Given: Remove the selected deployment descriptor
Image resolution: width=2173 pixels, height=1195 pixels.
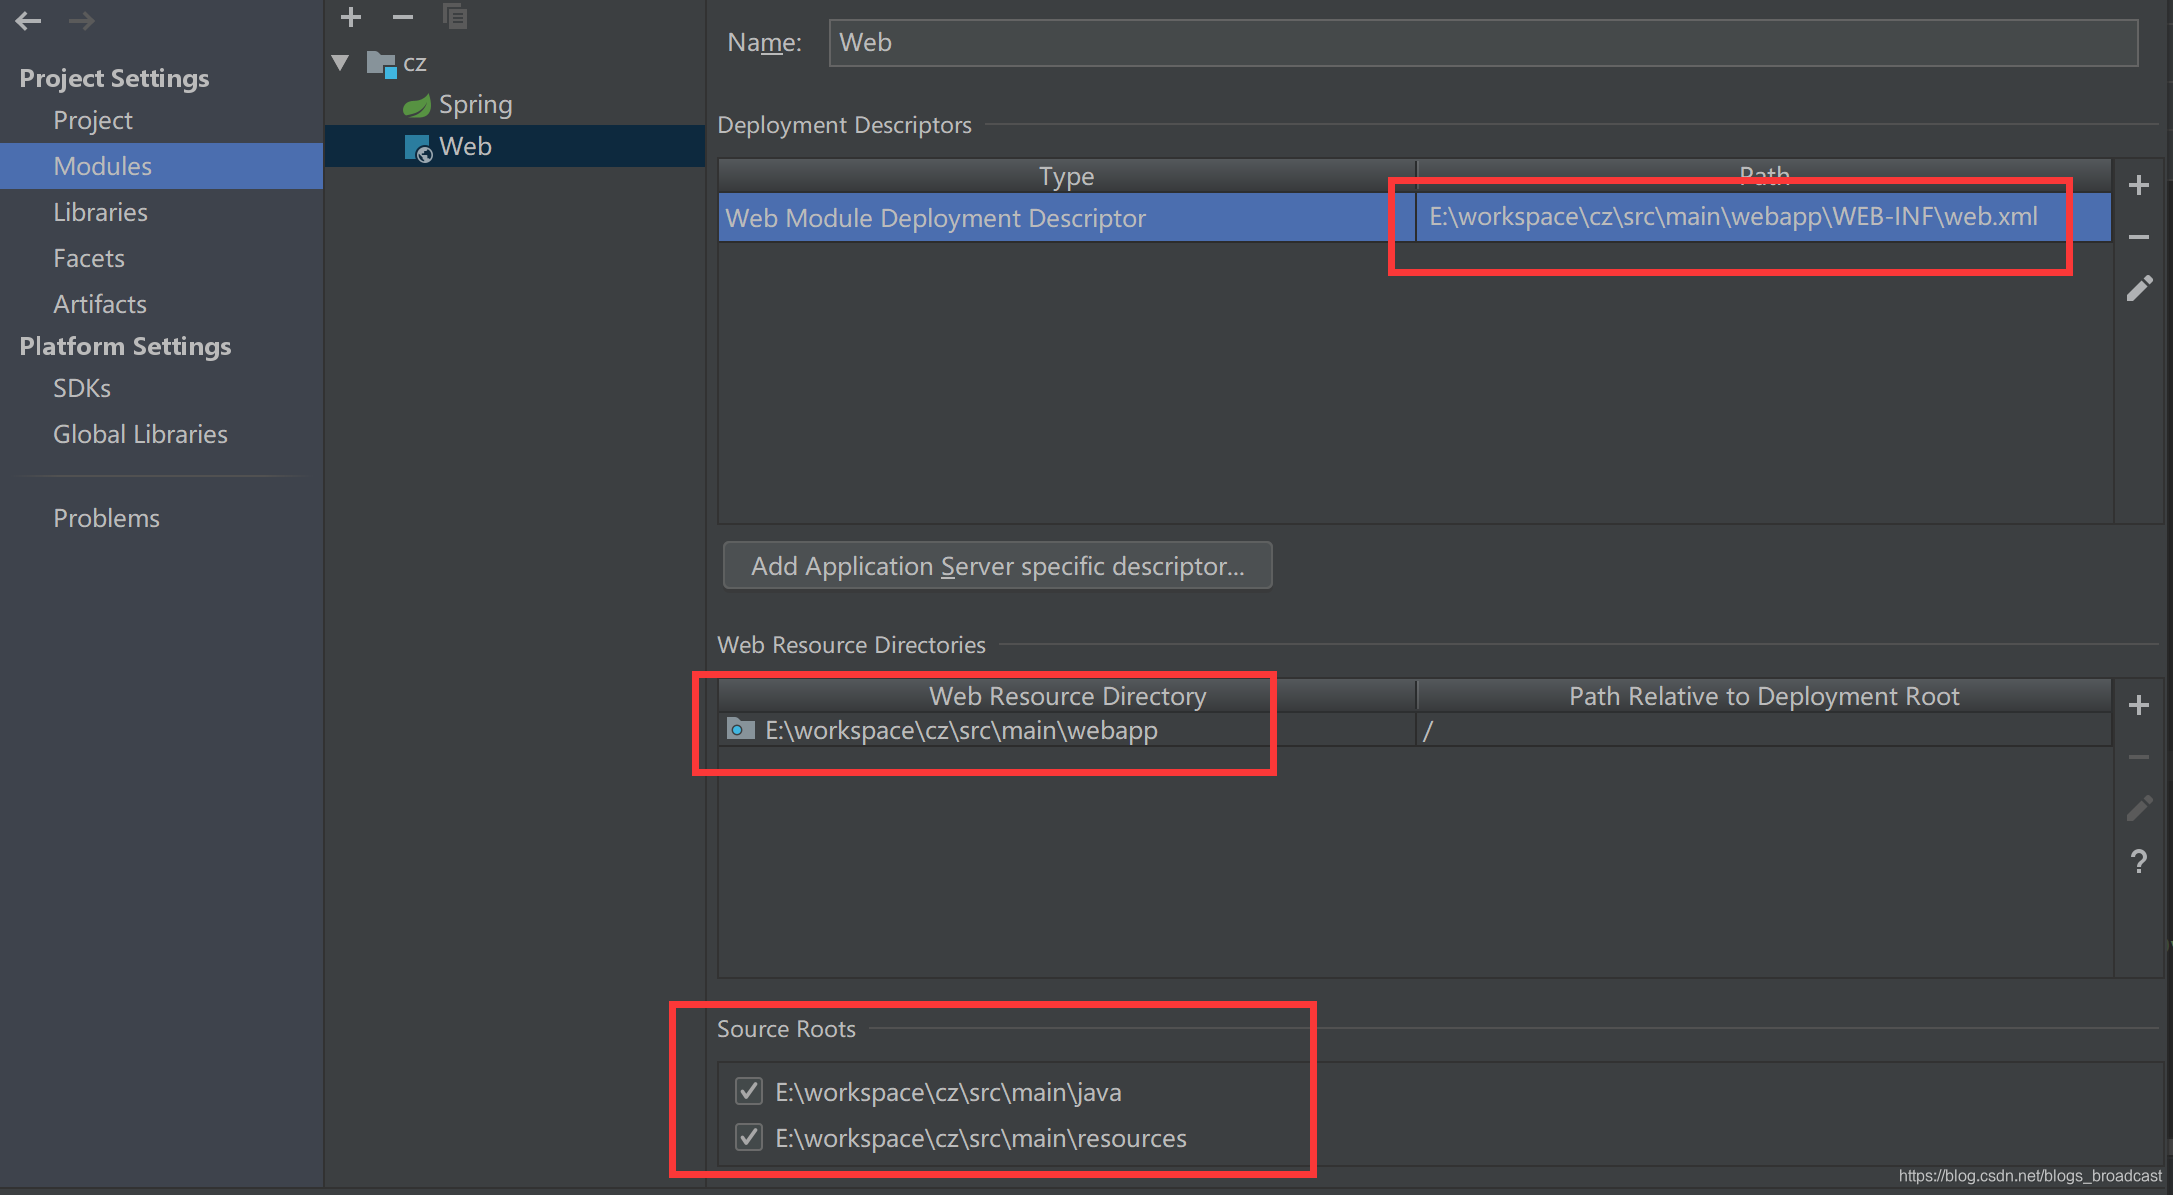Looking at the screenshot, I should [x=2138, y=237].
